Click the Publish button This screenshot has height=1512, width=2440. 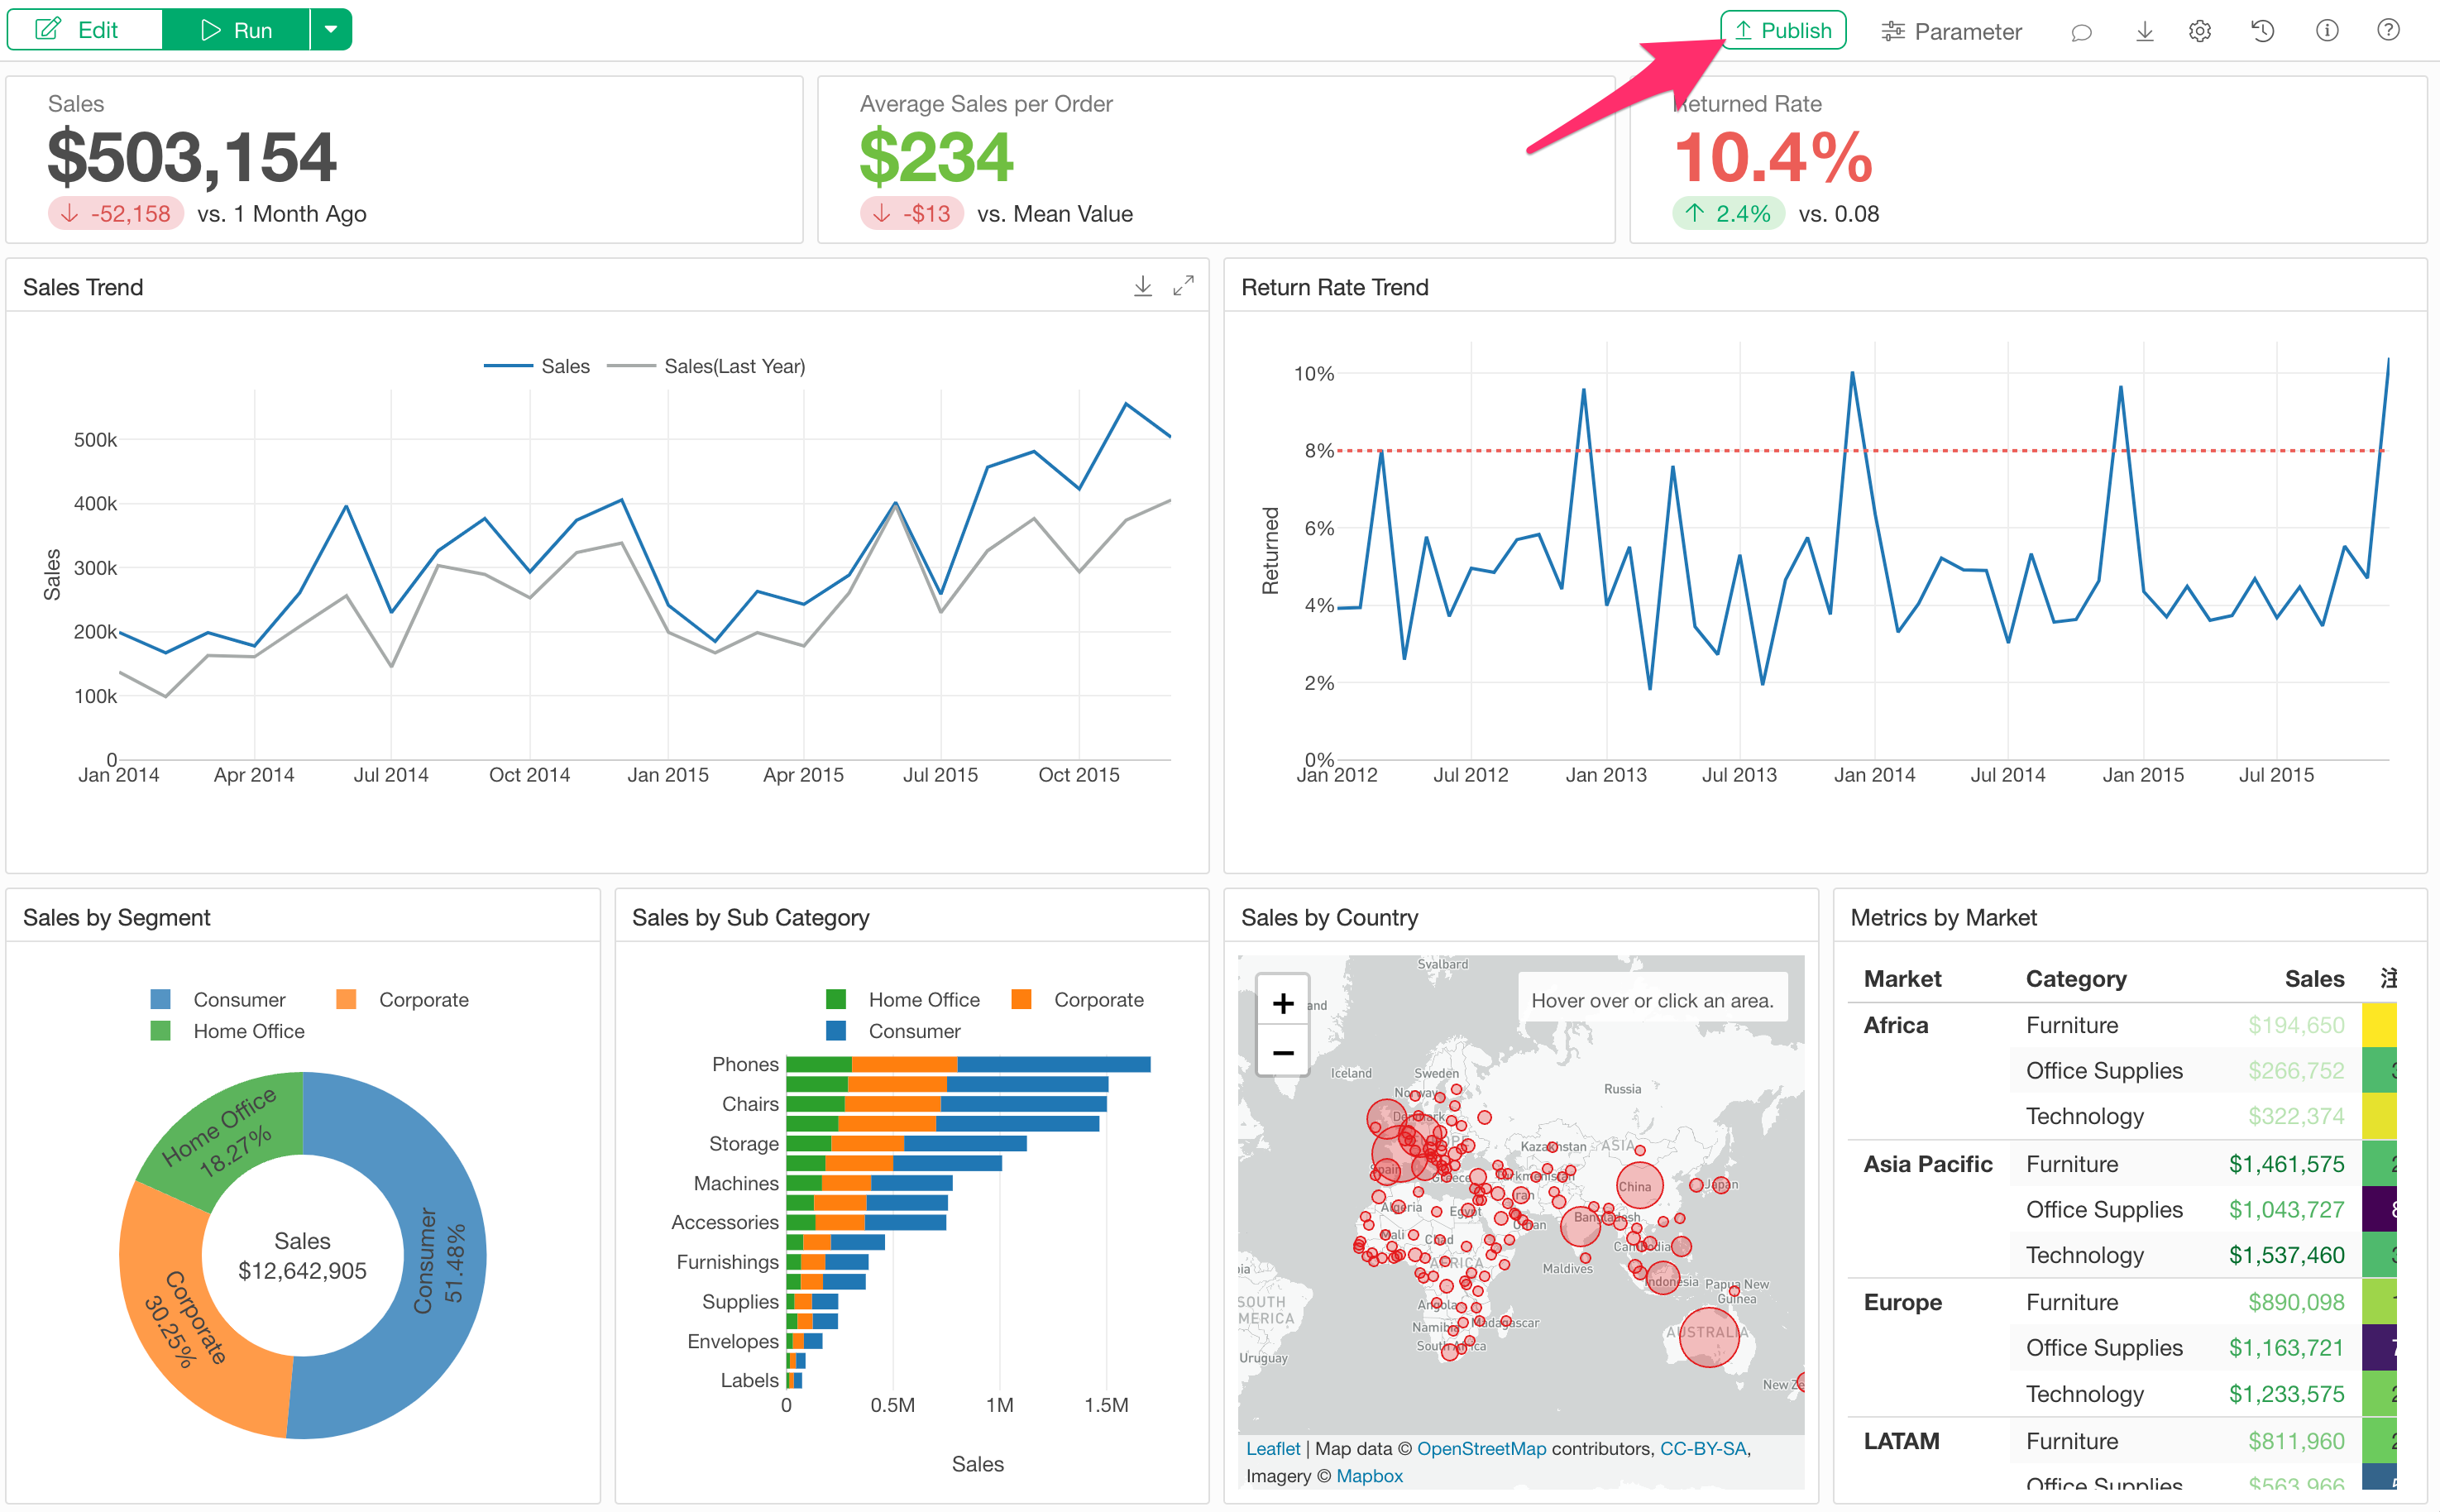click(x=1783, y=30)
